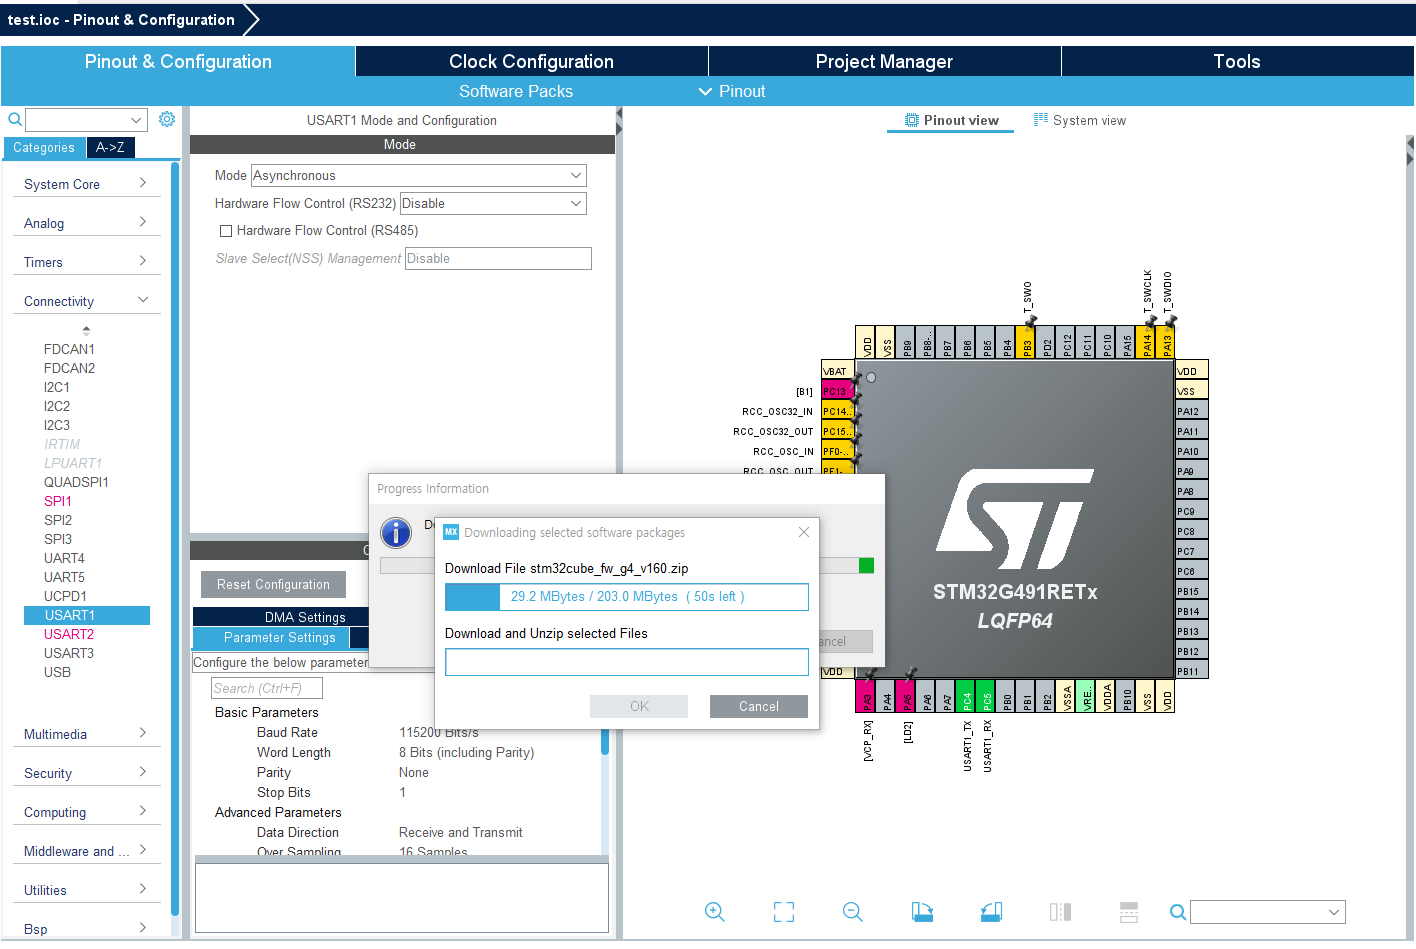Click the Reset Configuration button

273,584
